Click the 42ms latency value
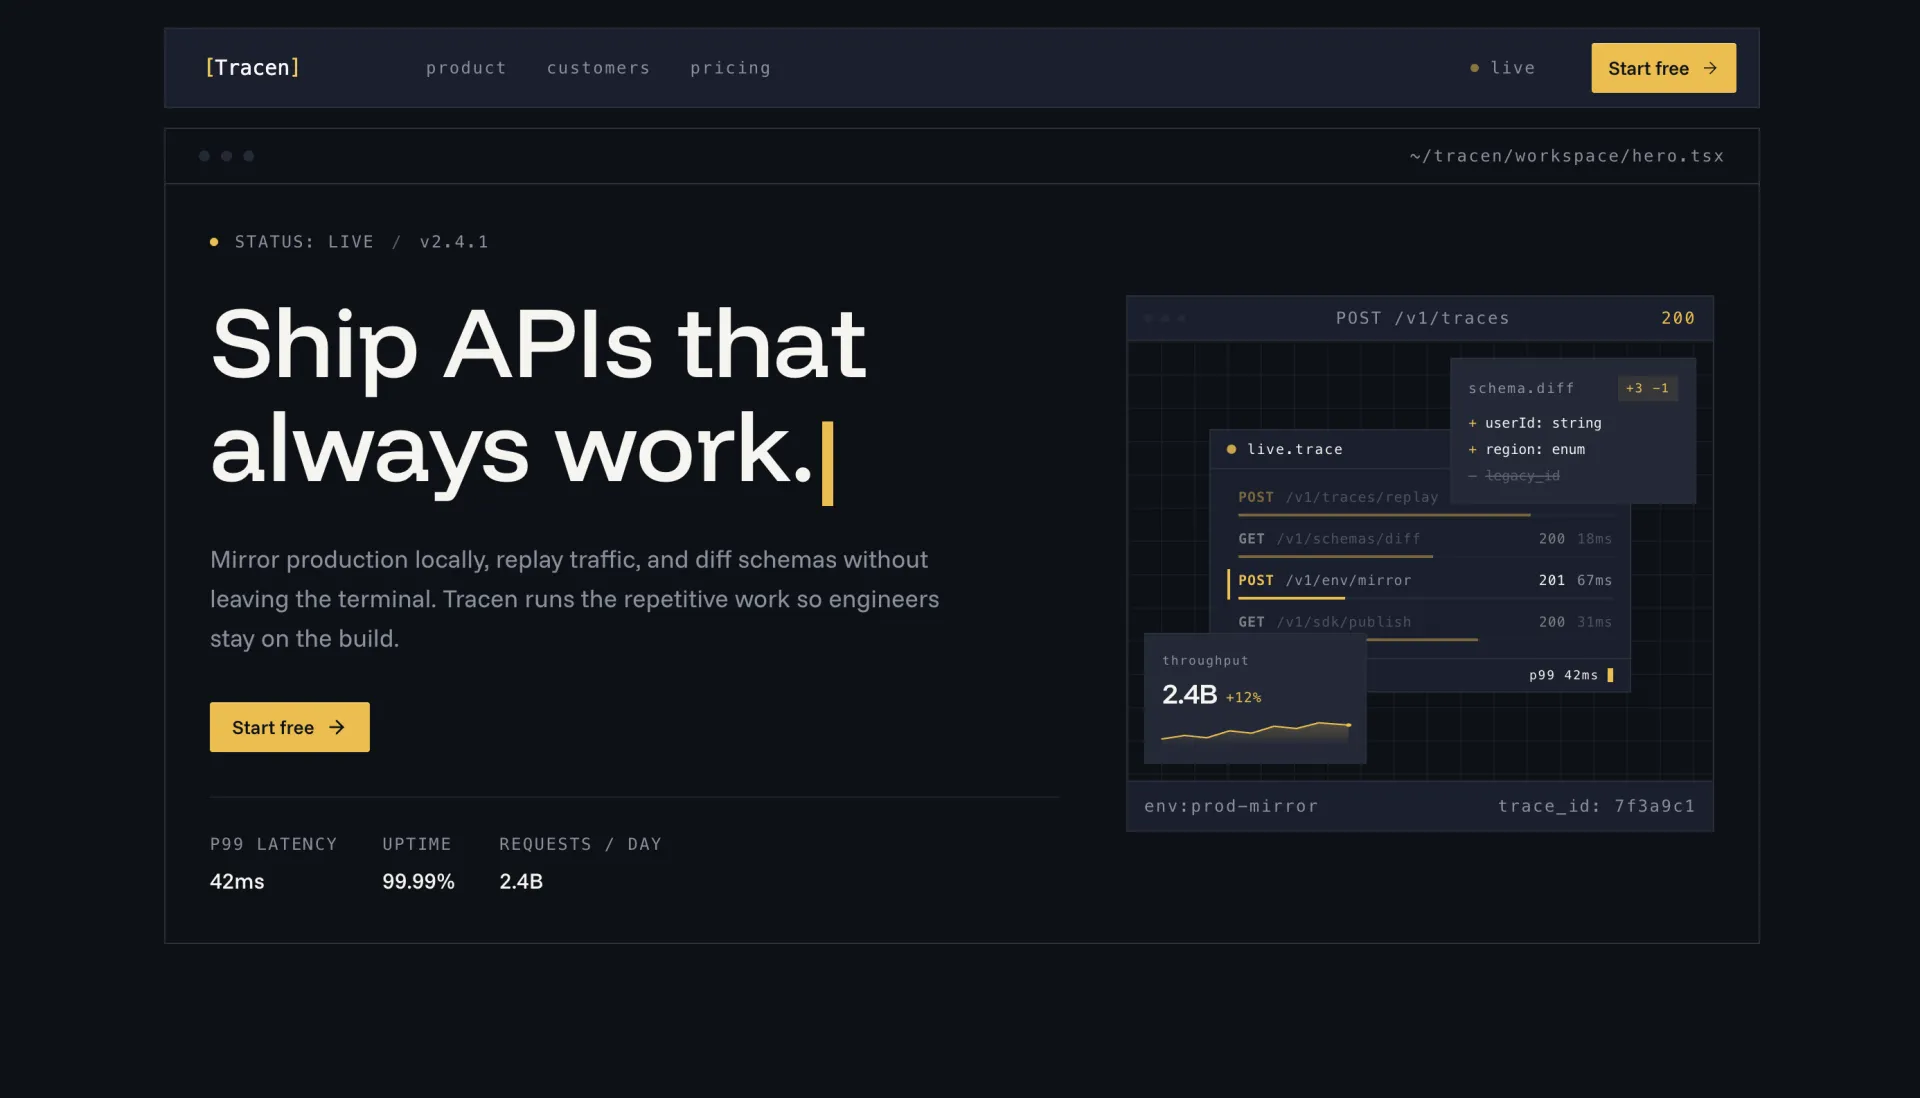1920x1098 pixels. pyautogui.click(x=237, y=881)
